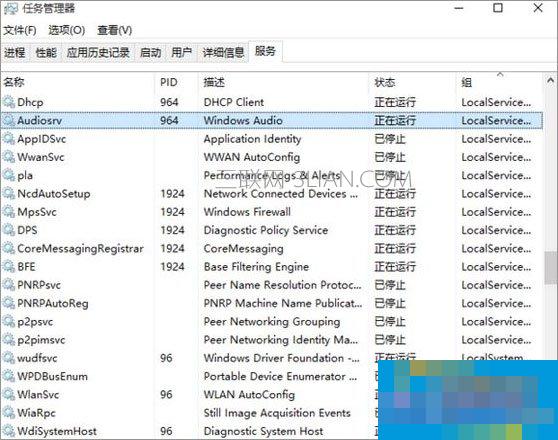Click PID 964 in the Dhcp row

[x=169, y=103]
